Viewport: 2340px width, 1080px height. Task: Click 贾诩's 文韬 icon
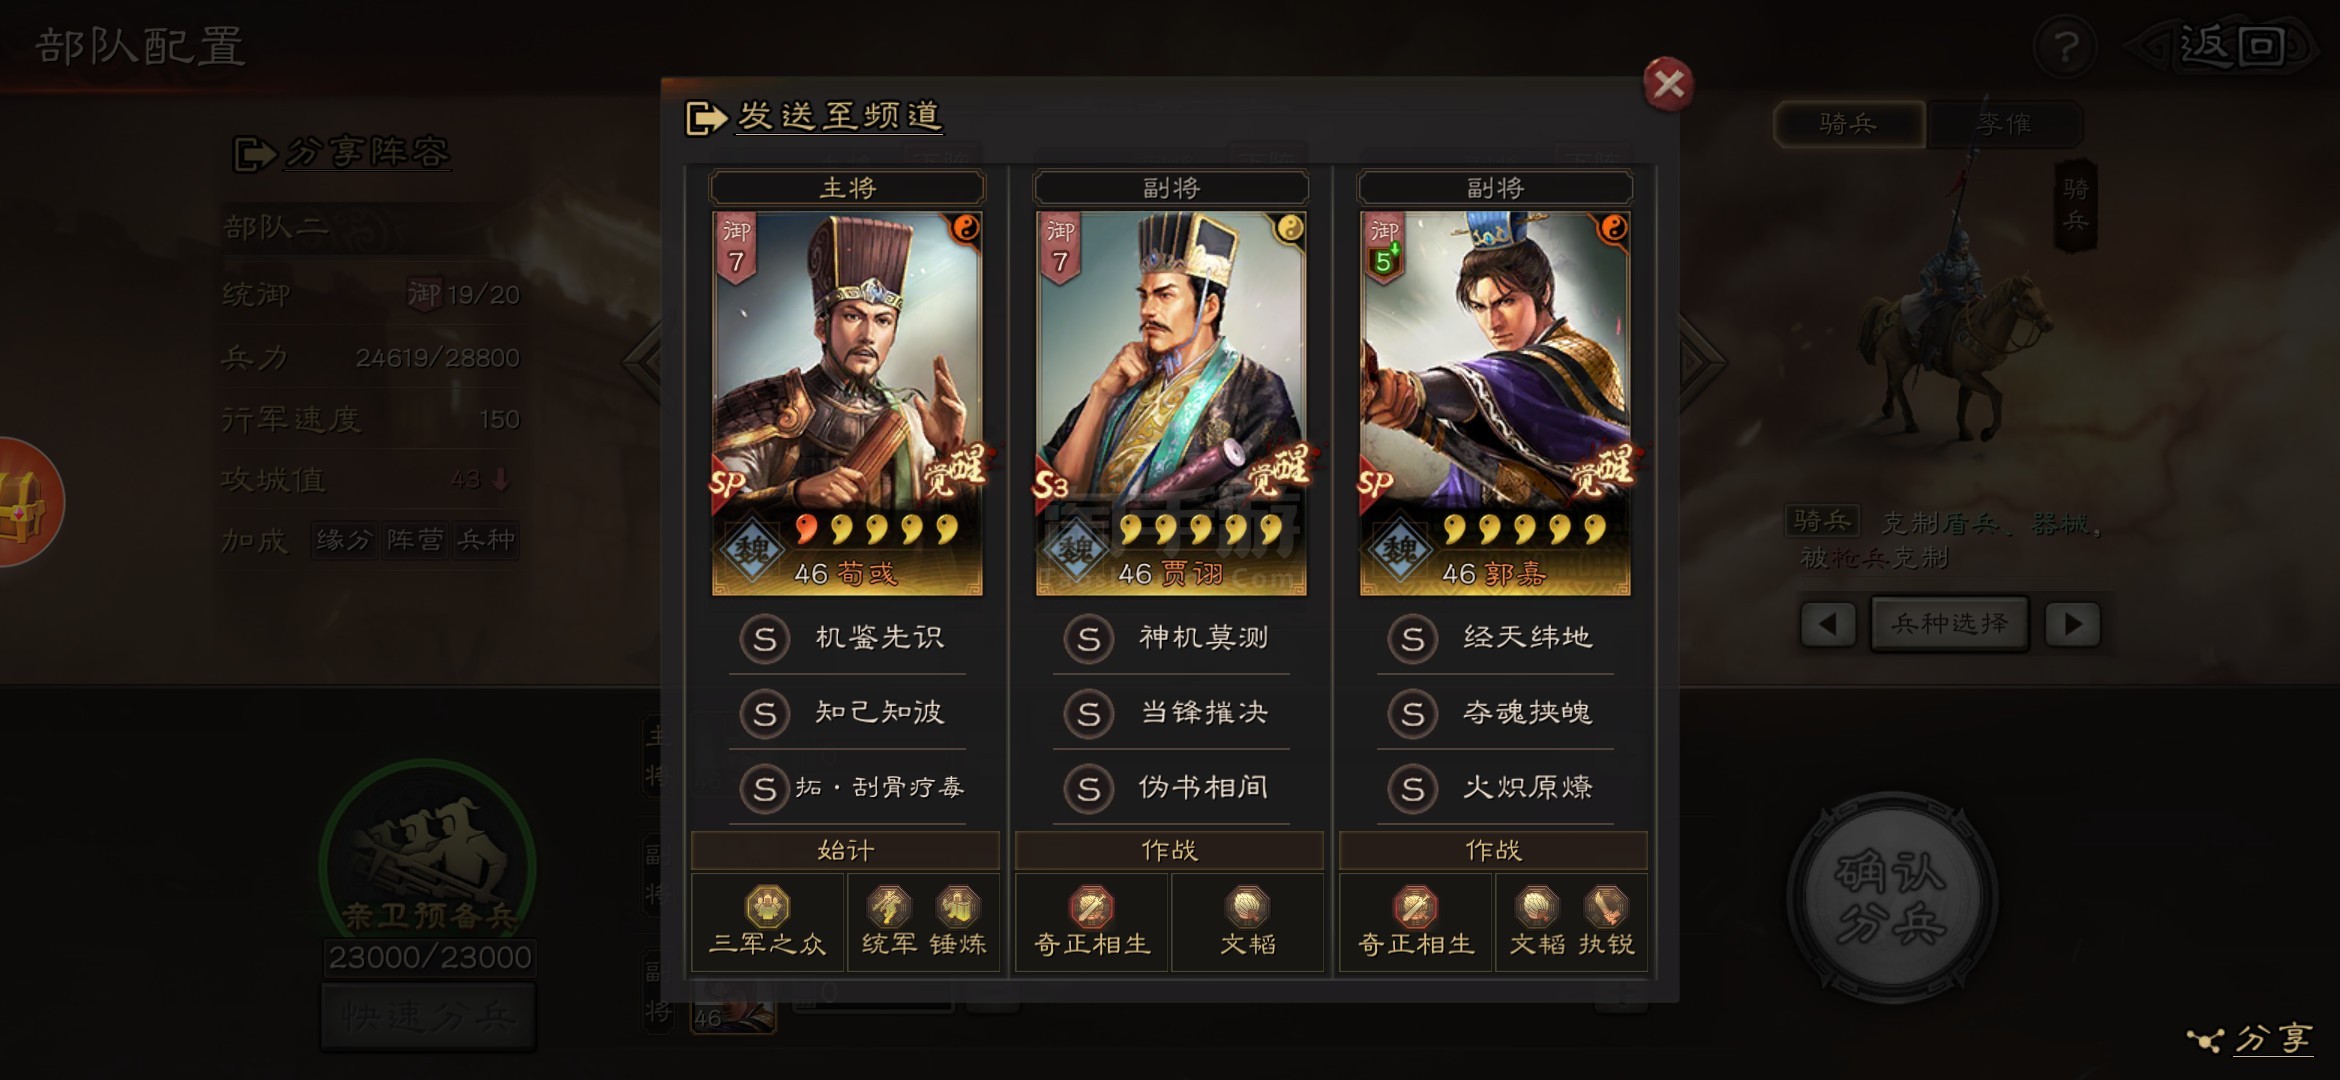1247,907
